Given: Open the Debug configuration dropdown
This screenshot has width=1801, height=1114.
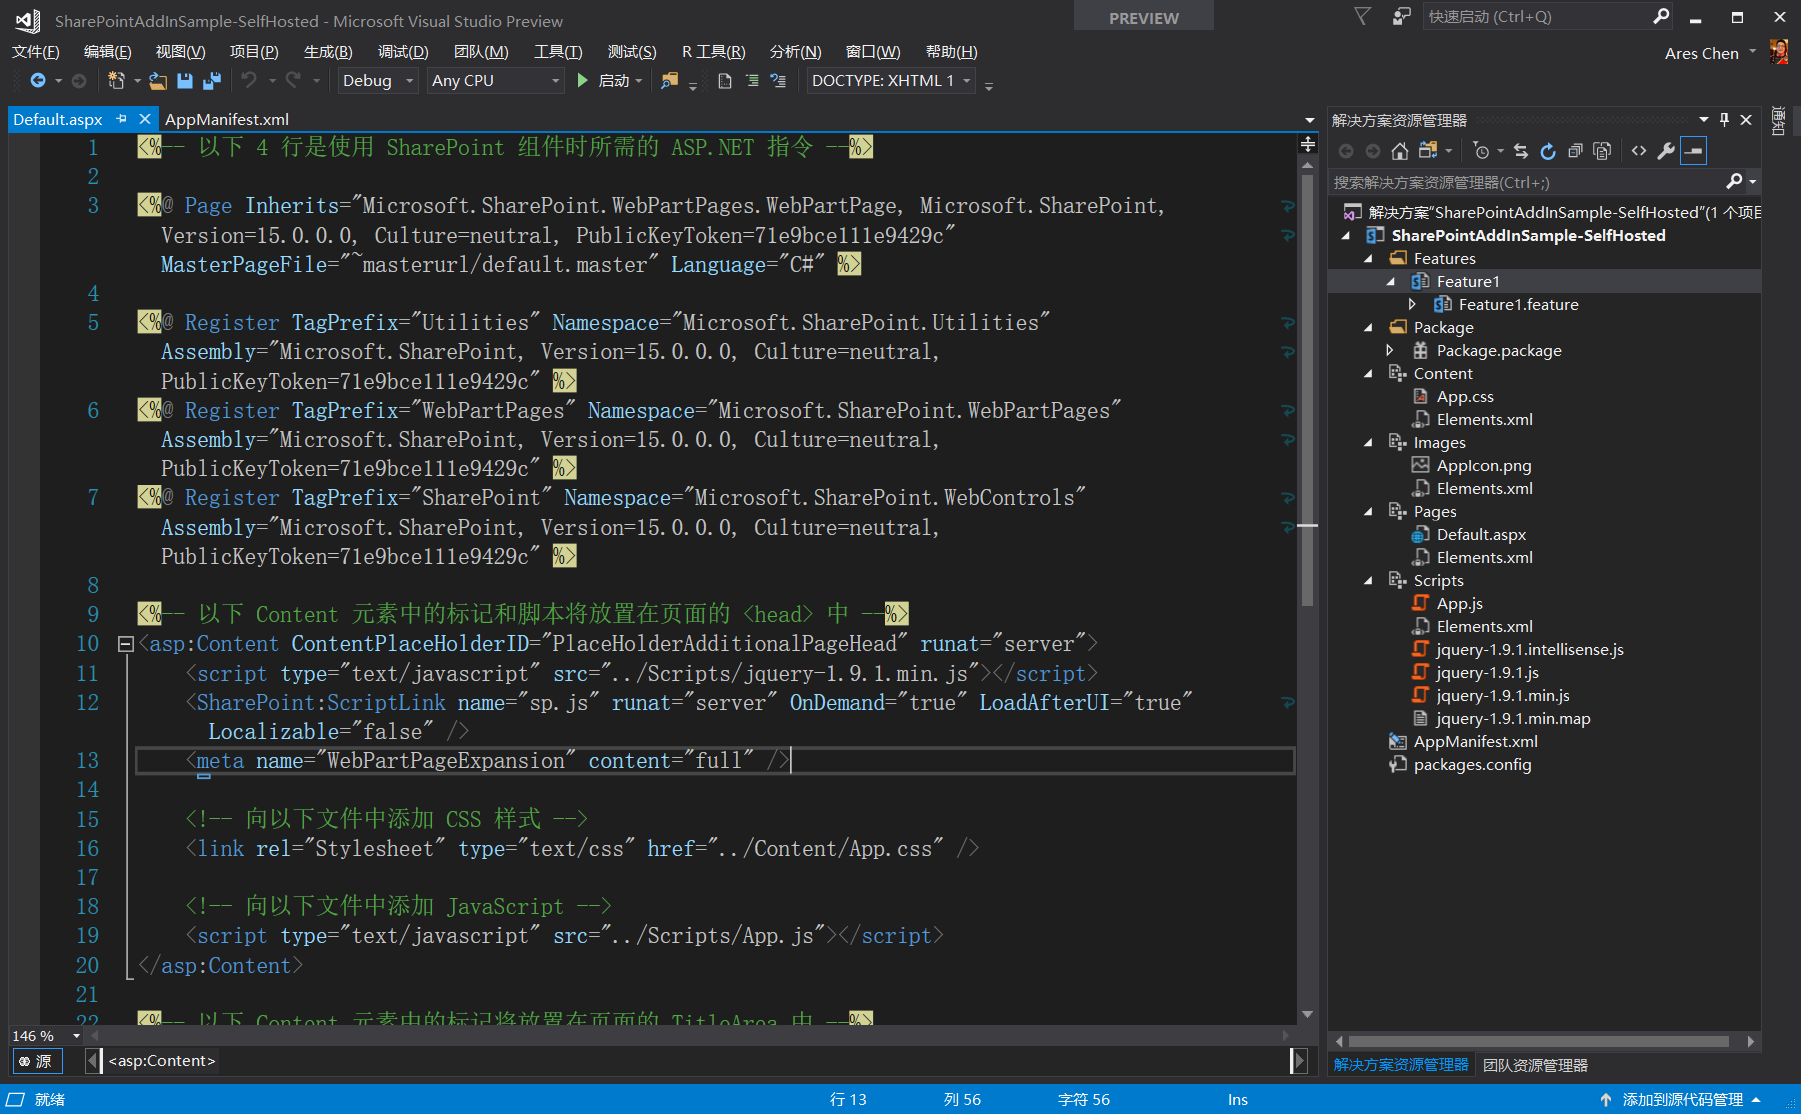Looking at the screenshot, I should tap(375, 81).
